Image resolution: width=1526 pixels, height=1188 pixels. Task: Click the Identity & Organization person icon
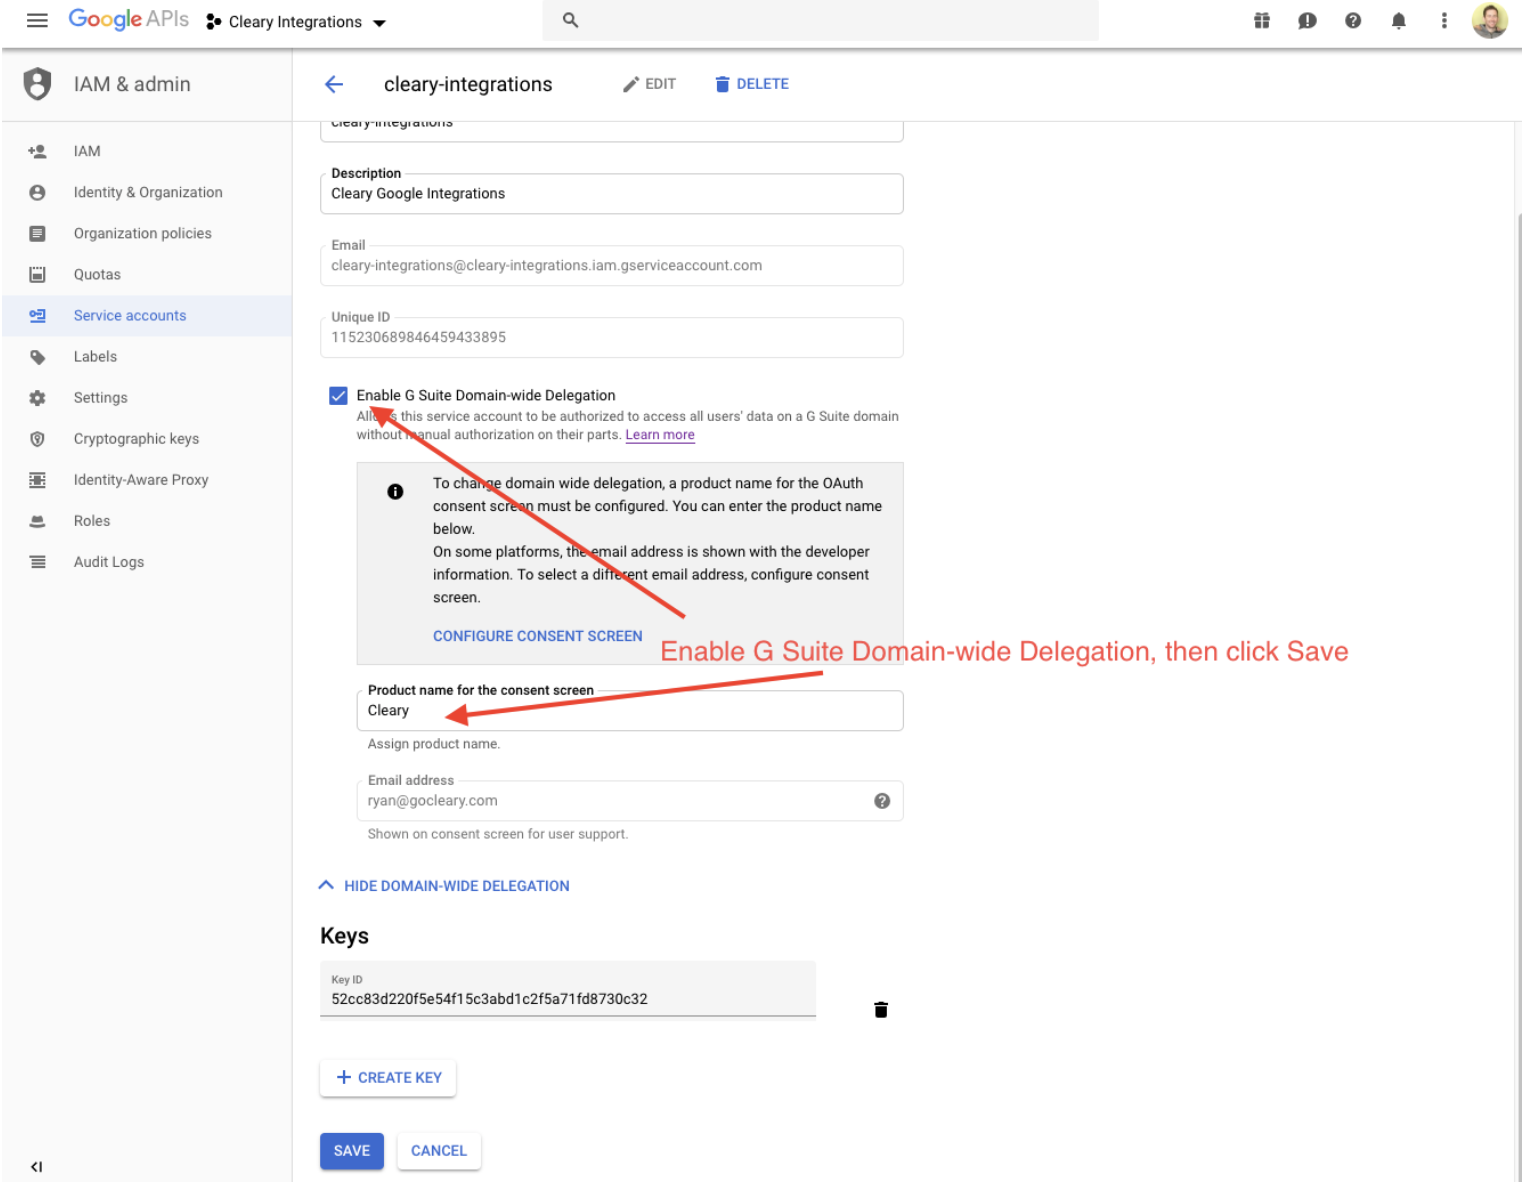click(37, 192)
